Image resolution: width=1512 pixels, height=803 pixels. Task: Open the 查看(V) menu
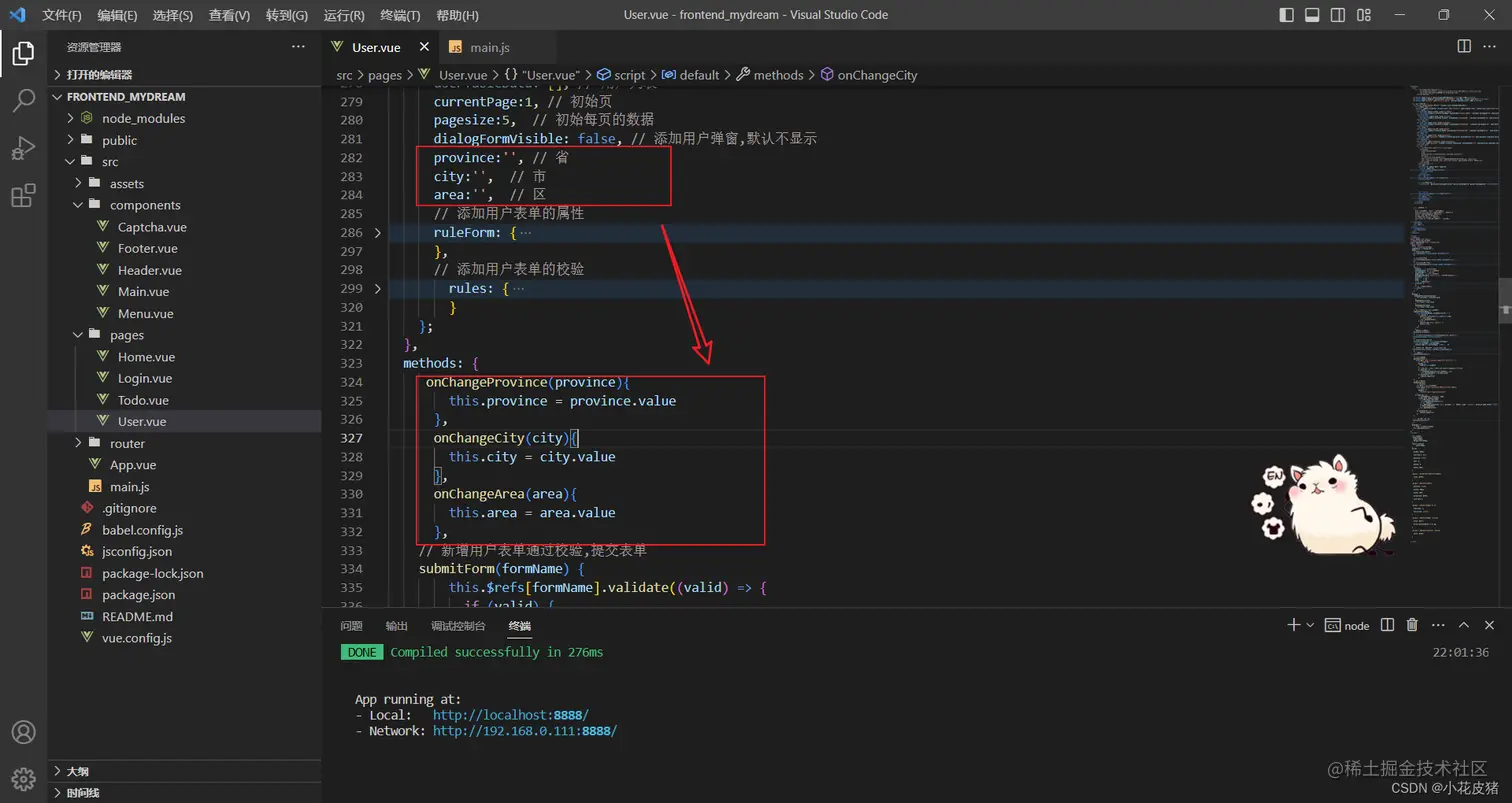pyautogui.click(x=229, y=15)
